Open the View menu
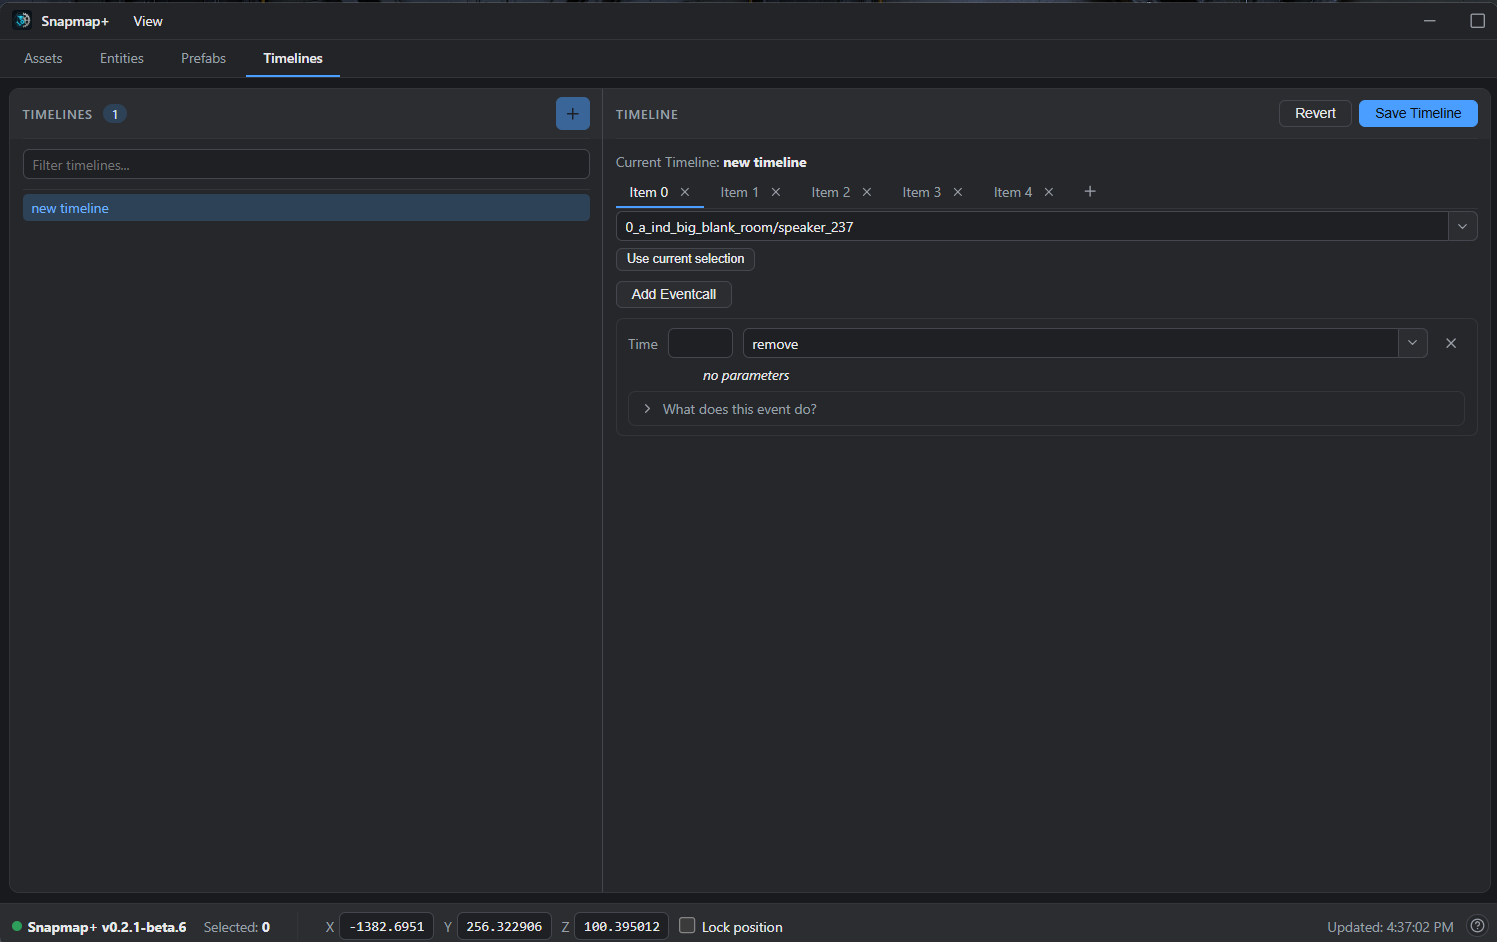 pos(148,21)
